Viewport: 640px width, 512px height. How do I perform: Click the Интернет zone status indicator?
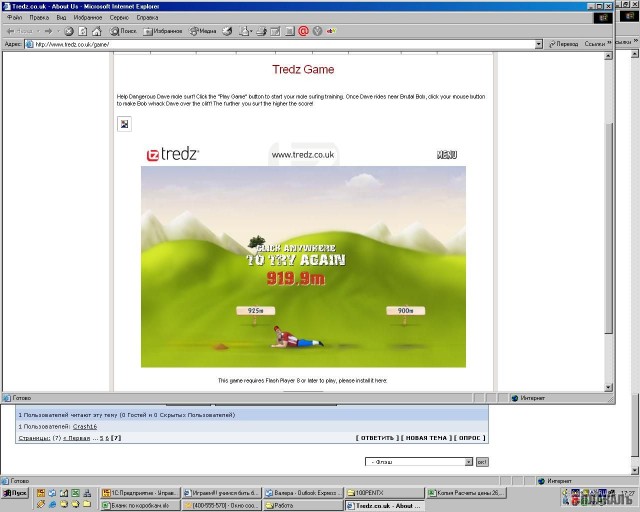529,398
